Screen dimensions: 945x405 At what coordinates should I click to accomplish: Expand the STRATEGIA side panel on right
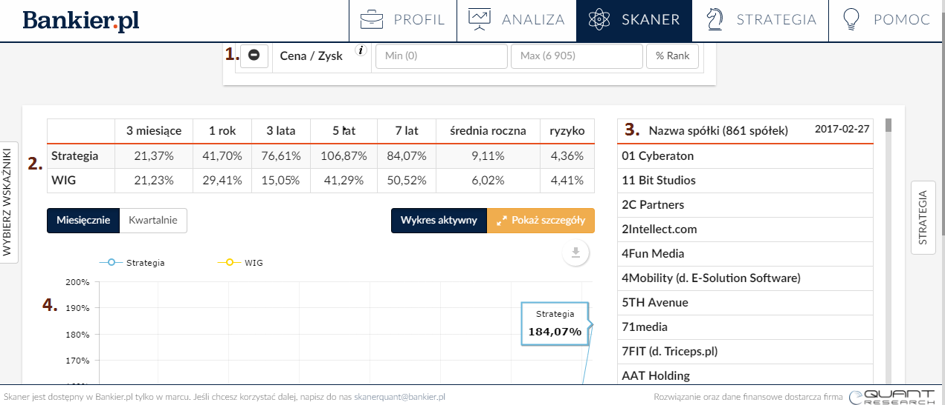[x=923, y=218]
